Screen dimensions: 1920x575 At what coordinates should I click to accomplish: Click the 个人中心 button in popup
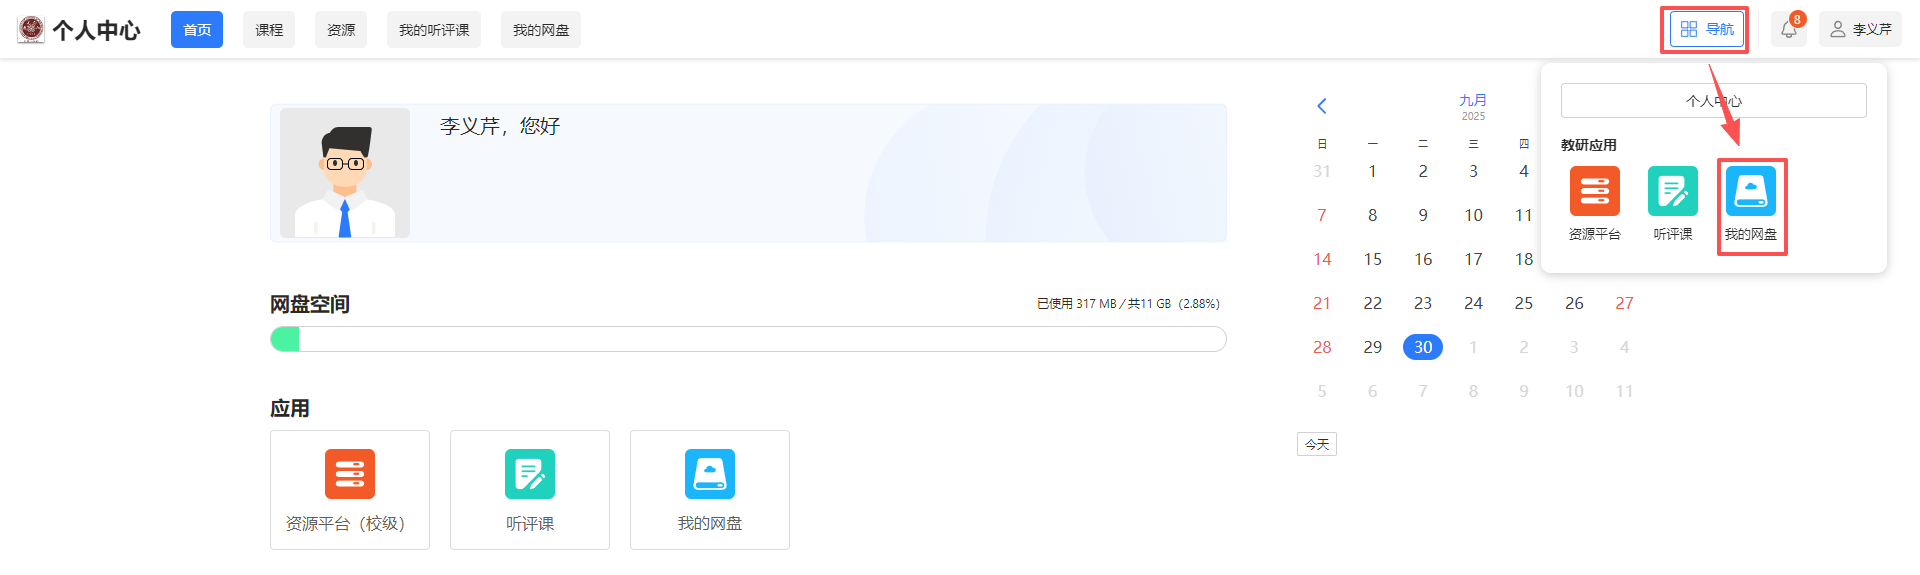click(1713, 101)
